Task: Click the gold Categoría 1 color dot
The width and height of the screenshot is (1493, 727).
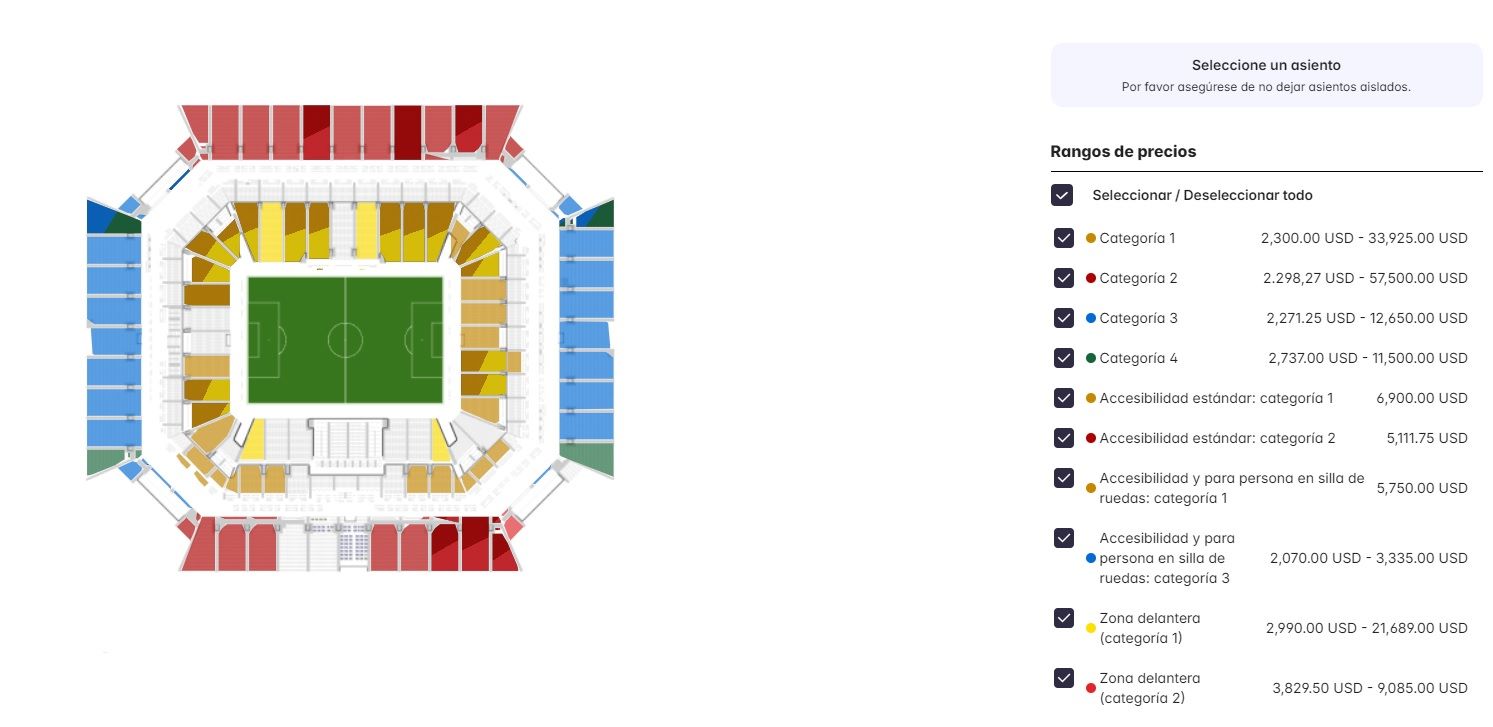Action: 1091,238
